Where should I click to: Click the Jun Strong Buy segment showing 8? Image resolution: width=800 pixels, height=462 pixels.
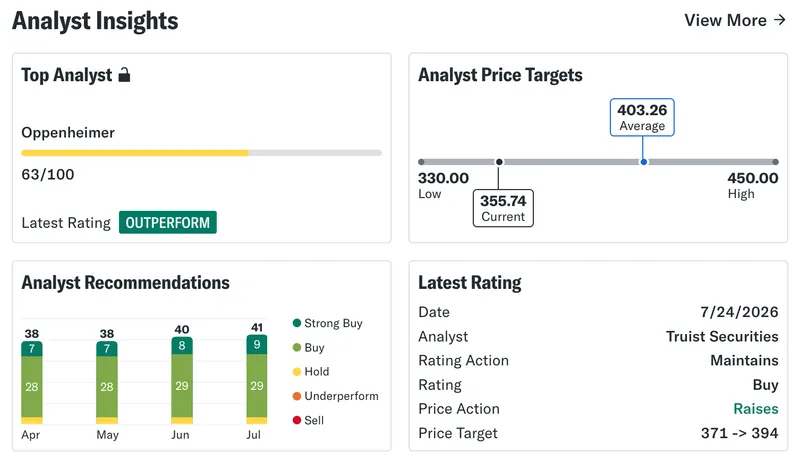pyautogui.click(x=182, y=346)
